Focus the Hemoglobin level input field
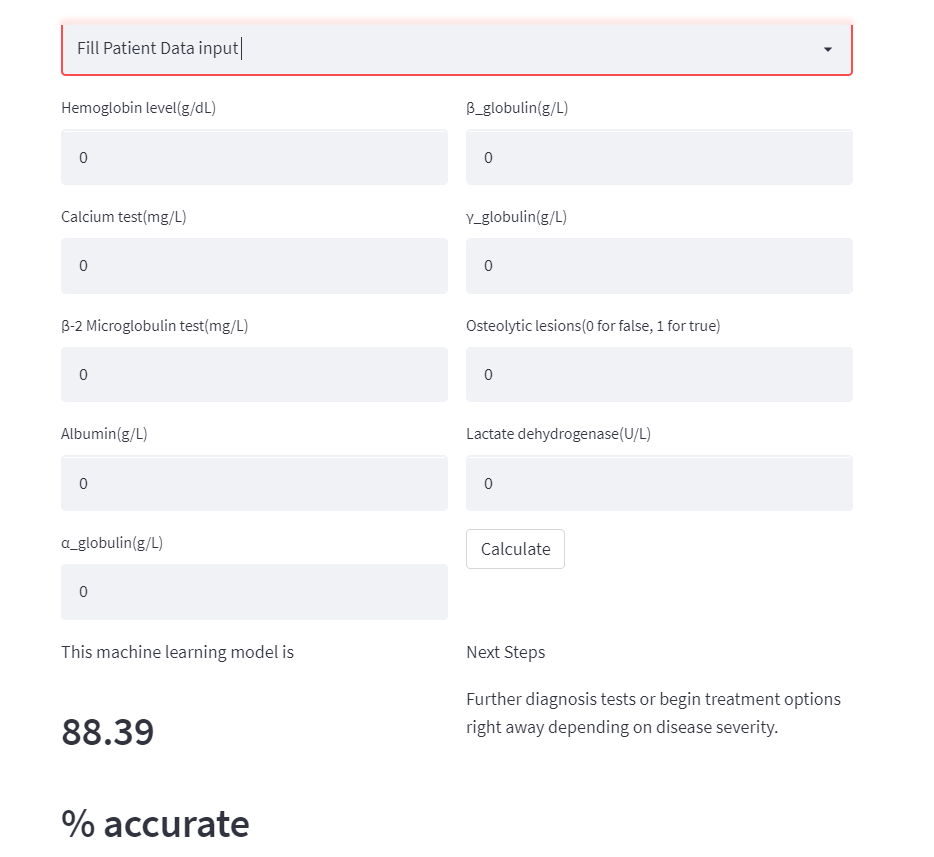The width and height of the screenshot is (934, 857). tap(254, 158)
